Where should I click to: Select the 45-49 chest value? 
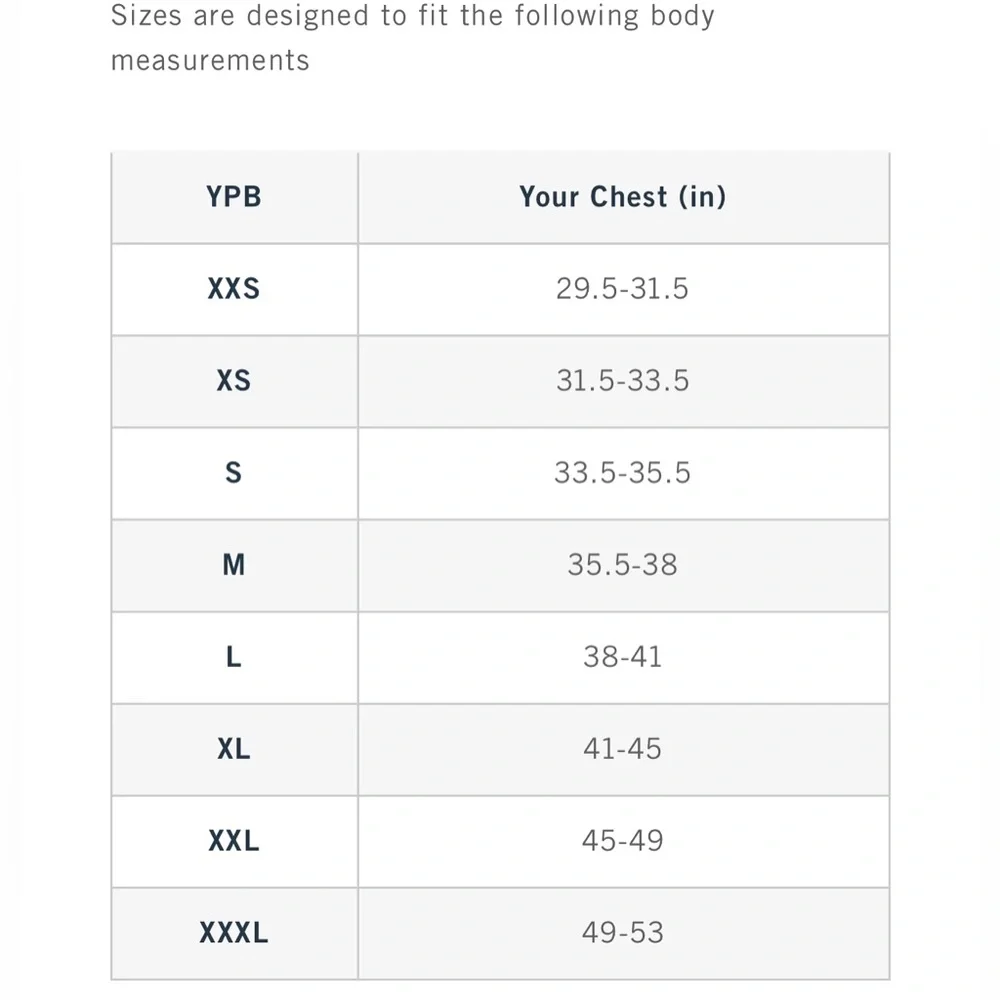click(x=622, y=841)
